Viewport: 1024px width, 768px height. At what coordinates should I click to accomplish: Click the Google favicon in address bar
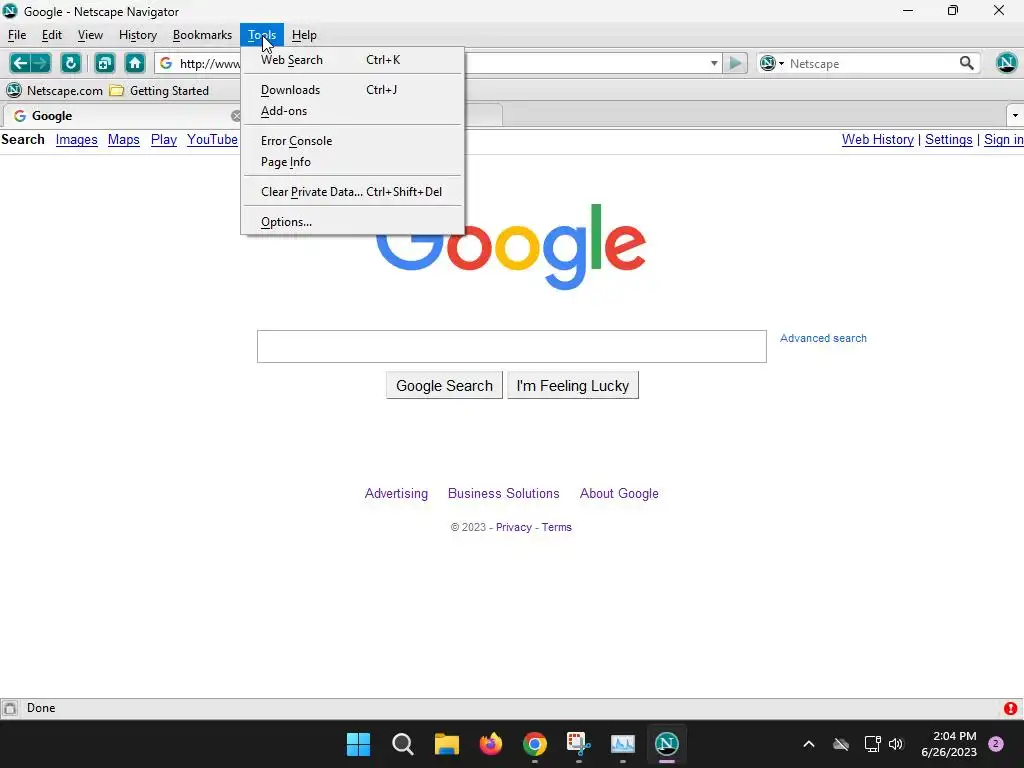pos(166,63)
